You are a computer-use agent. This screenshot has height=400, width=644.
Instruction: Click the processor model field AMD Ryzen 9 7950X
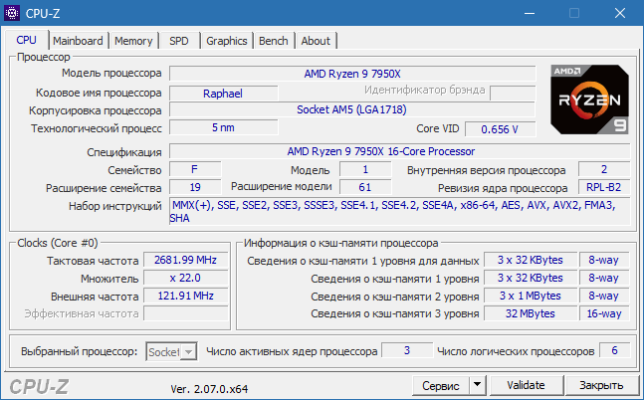[x=352, y=74]
